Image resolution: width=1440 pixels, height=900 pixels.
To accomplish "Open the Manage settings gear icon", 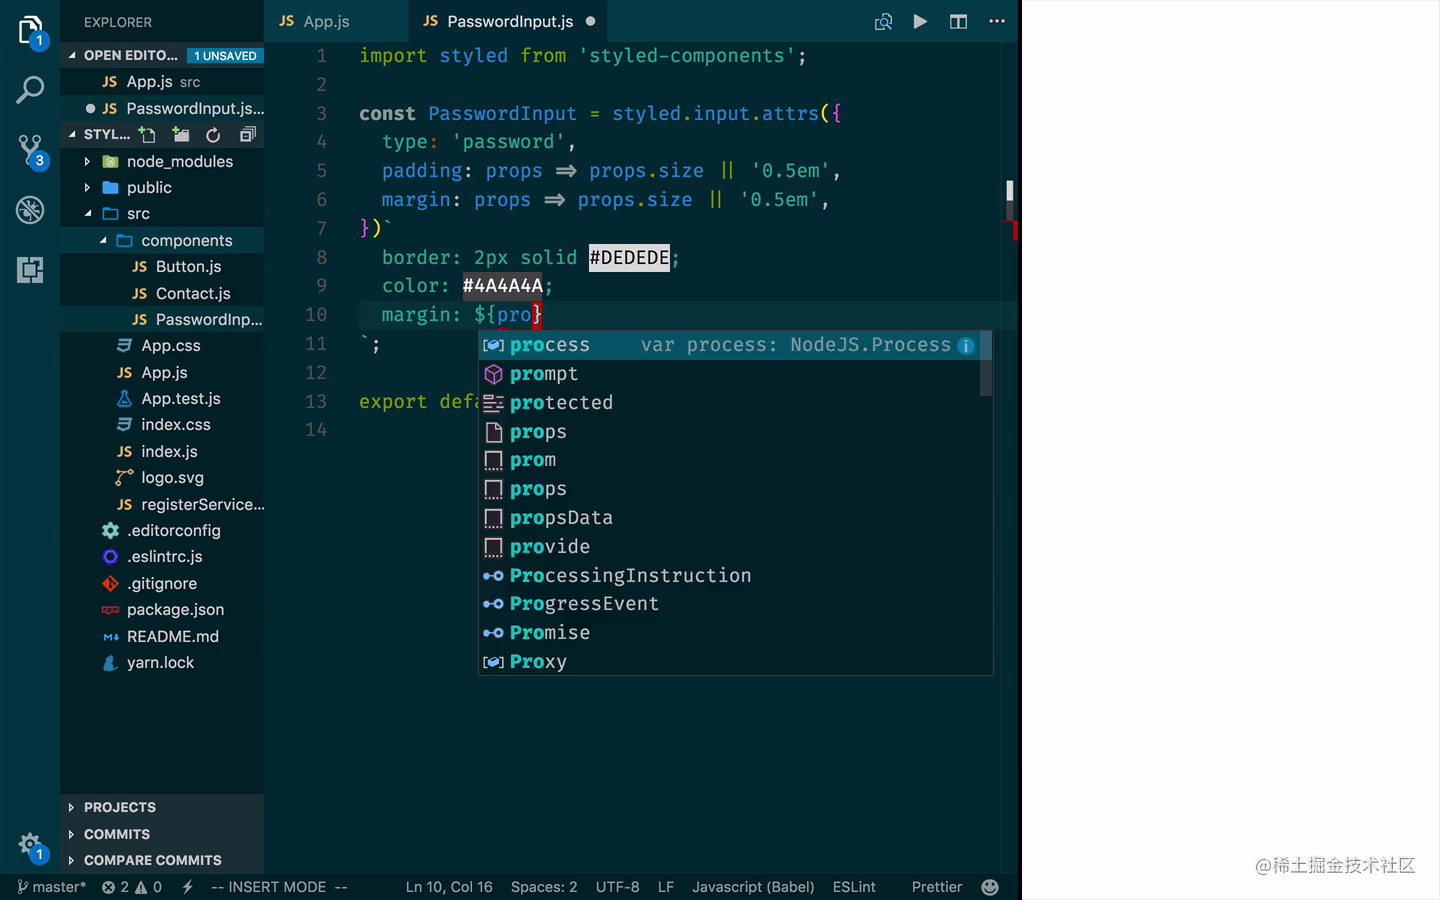I will point(30,846).
